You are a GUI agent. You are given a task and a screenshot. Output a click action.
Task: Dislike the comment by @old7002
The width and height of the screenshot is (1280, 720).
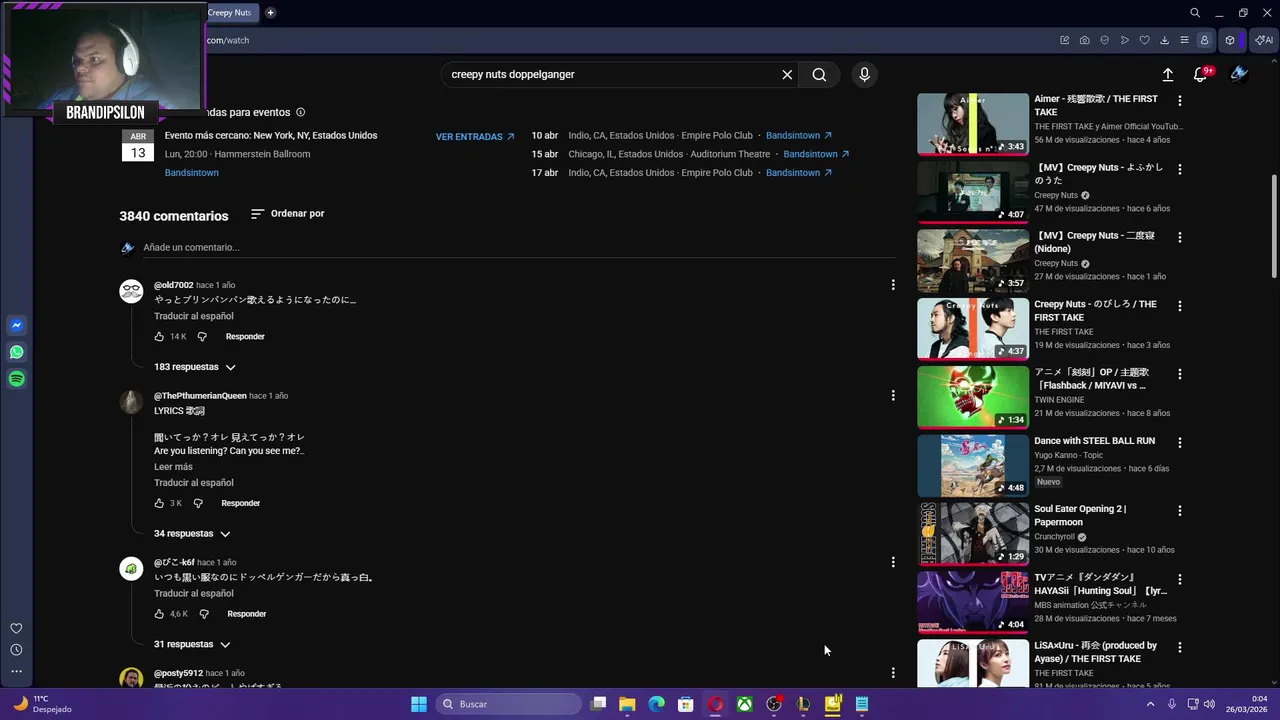tap(203, 337)
